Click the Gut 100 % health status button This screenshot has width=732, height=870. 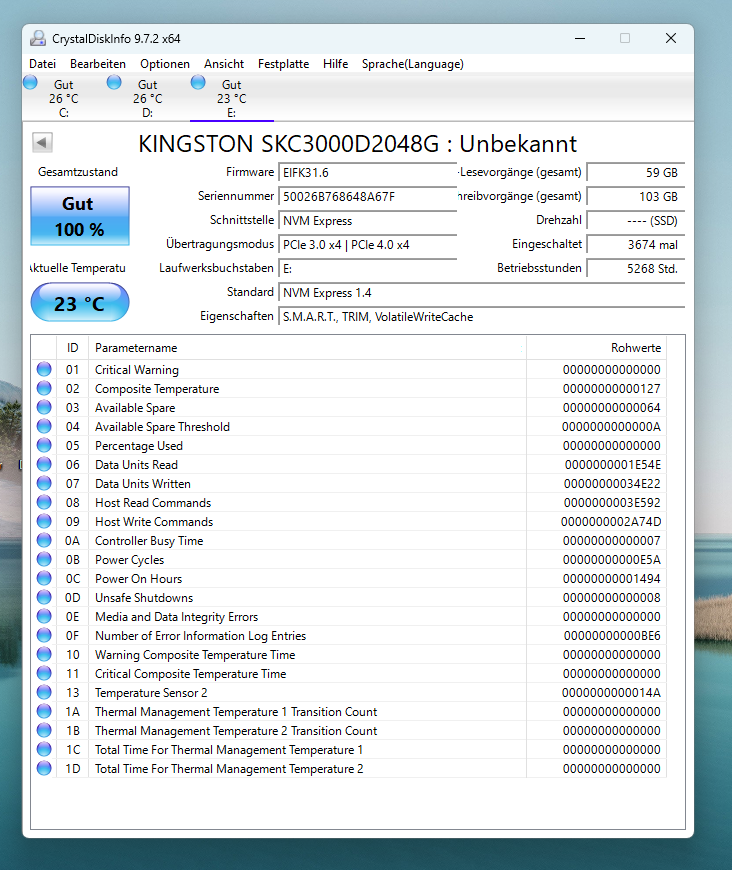[x=80, y=216]
